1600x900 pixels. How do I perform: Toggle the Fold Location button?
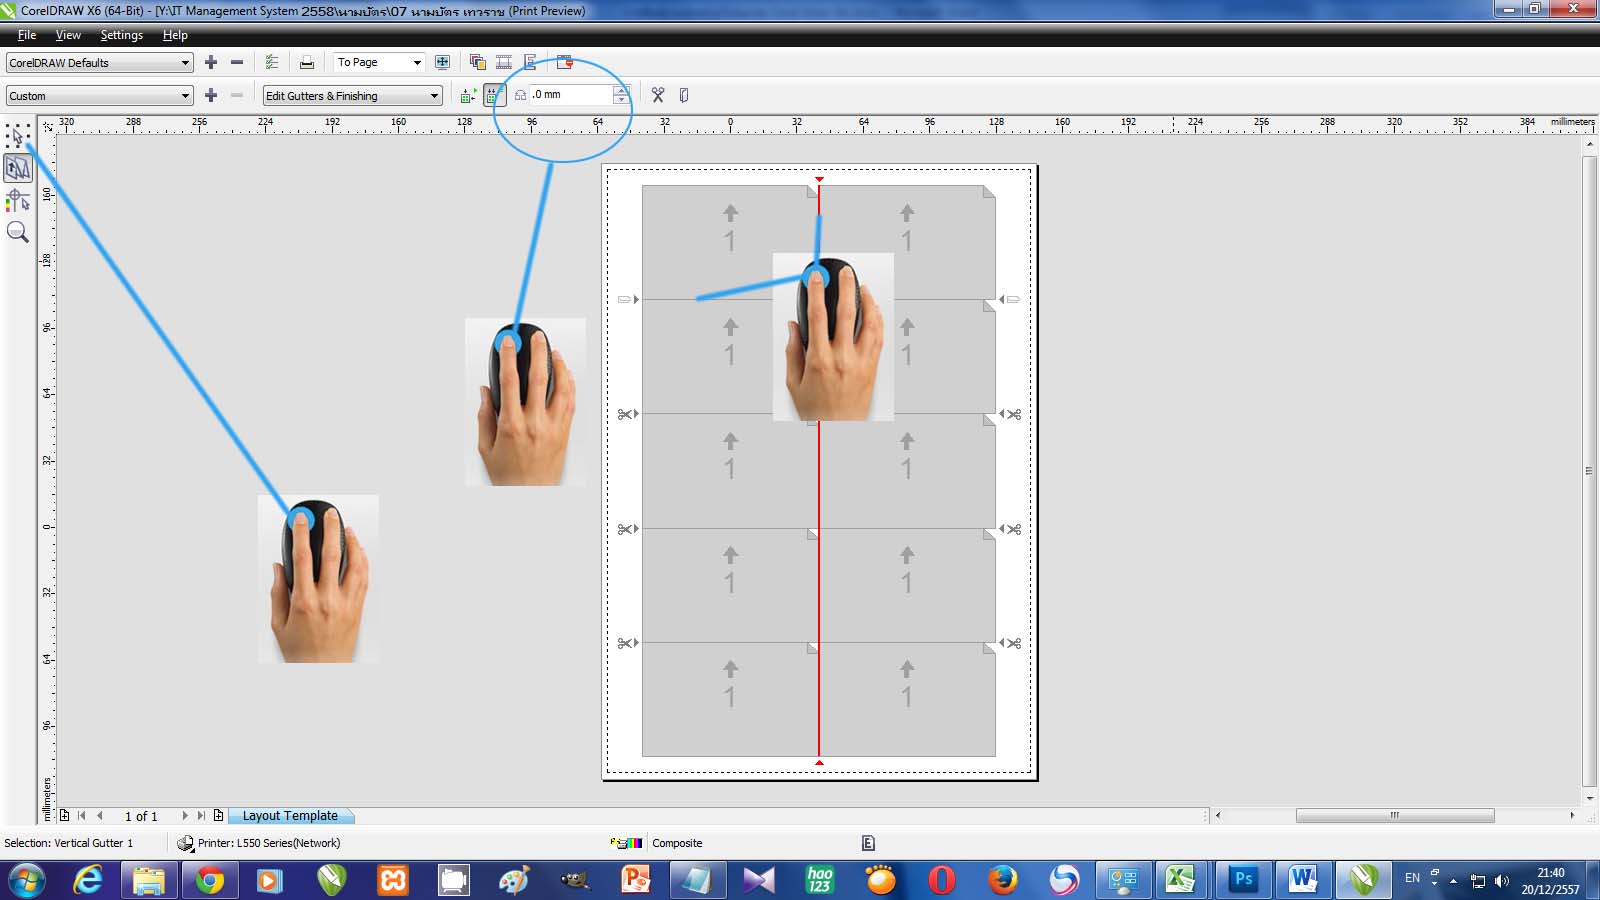tap(684, 95)
